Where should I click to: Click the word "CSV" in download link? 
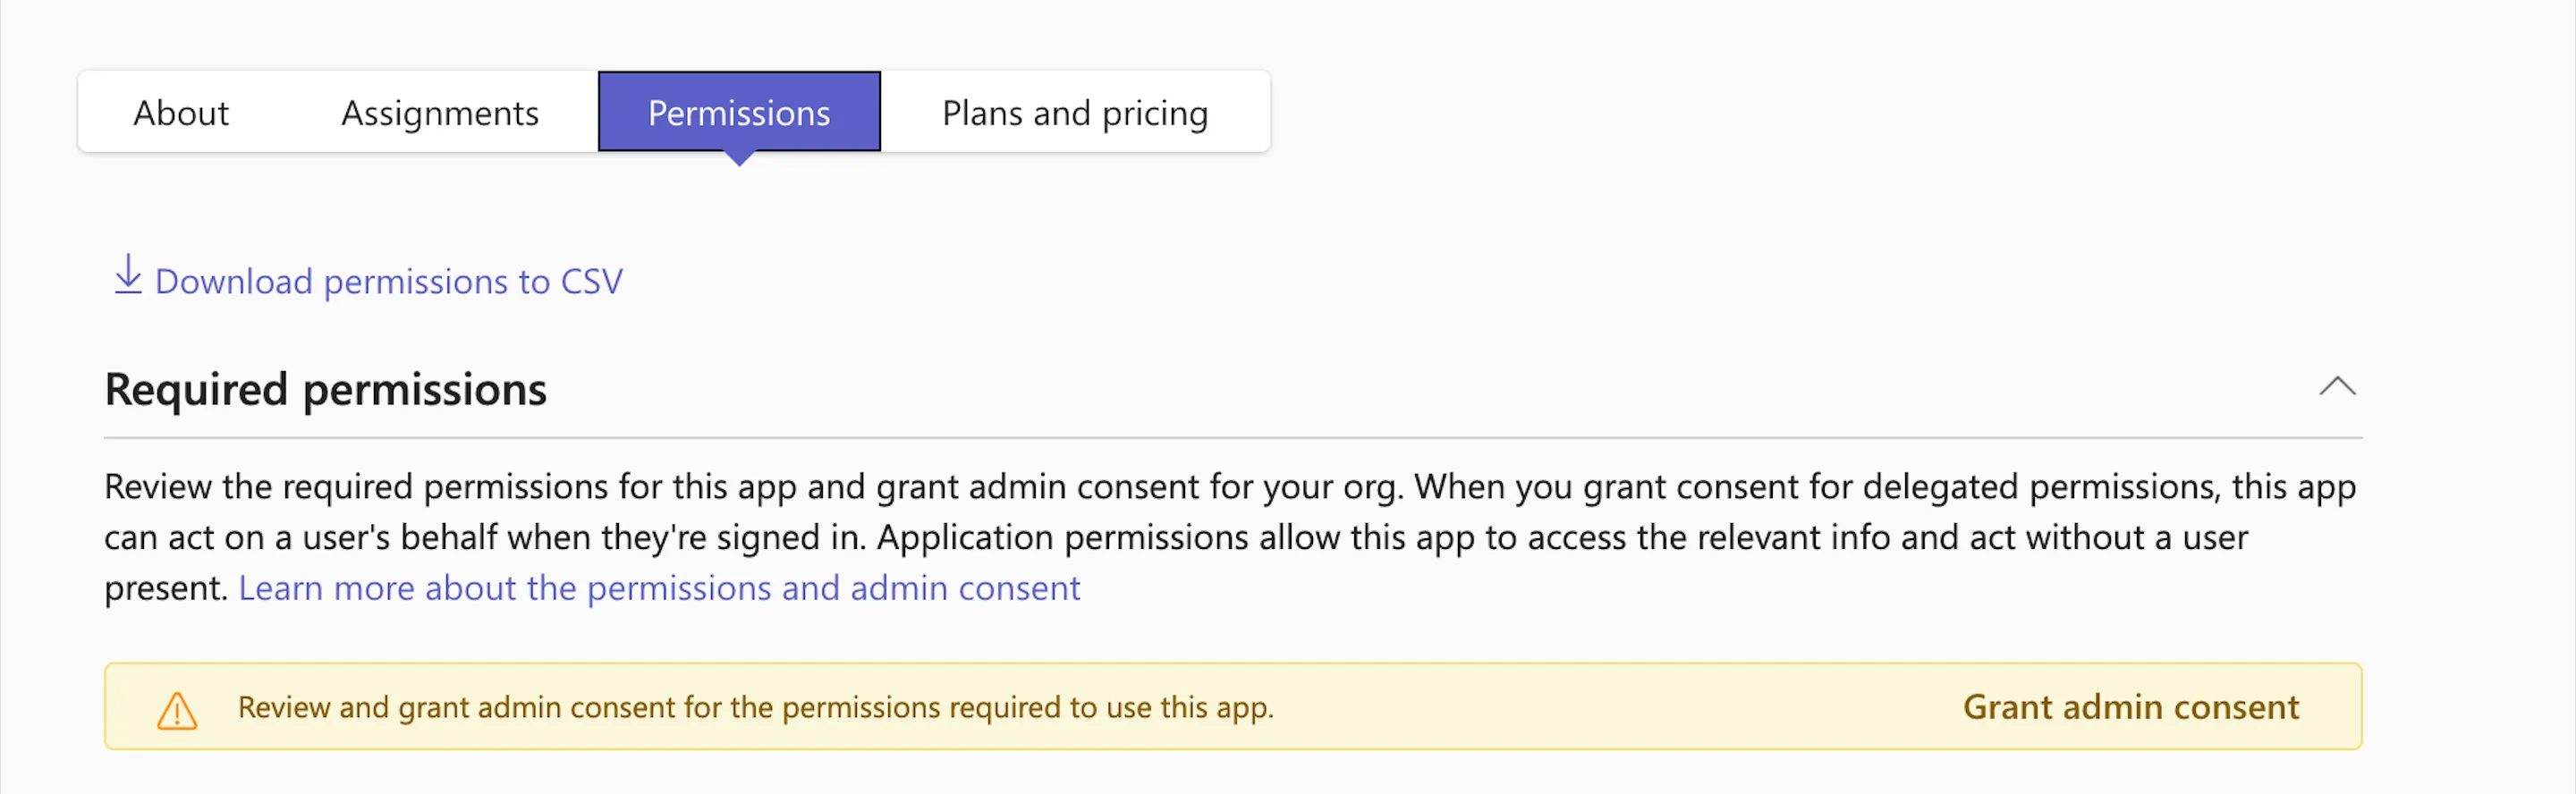pos(592,281)
